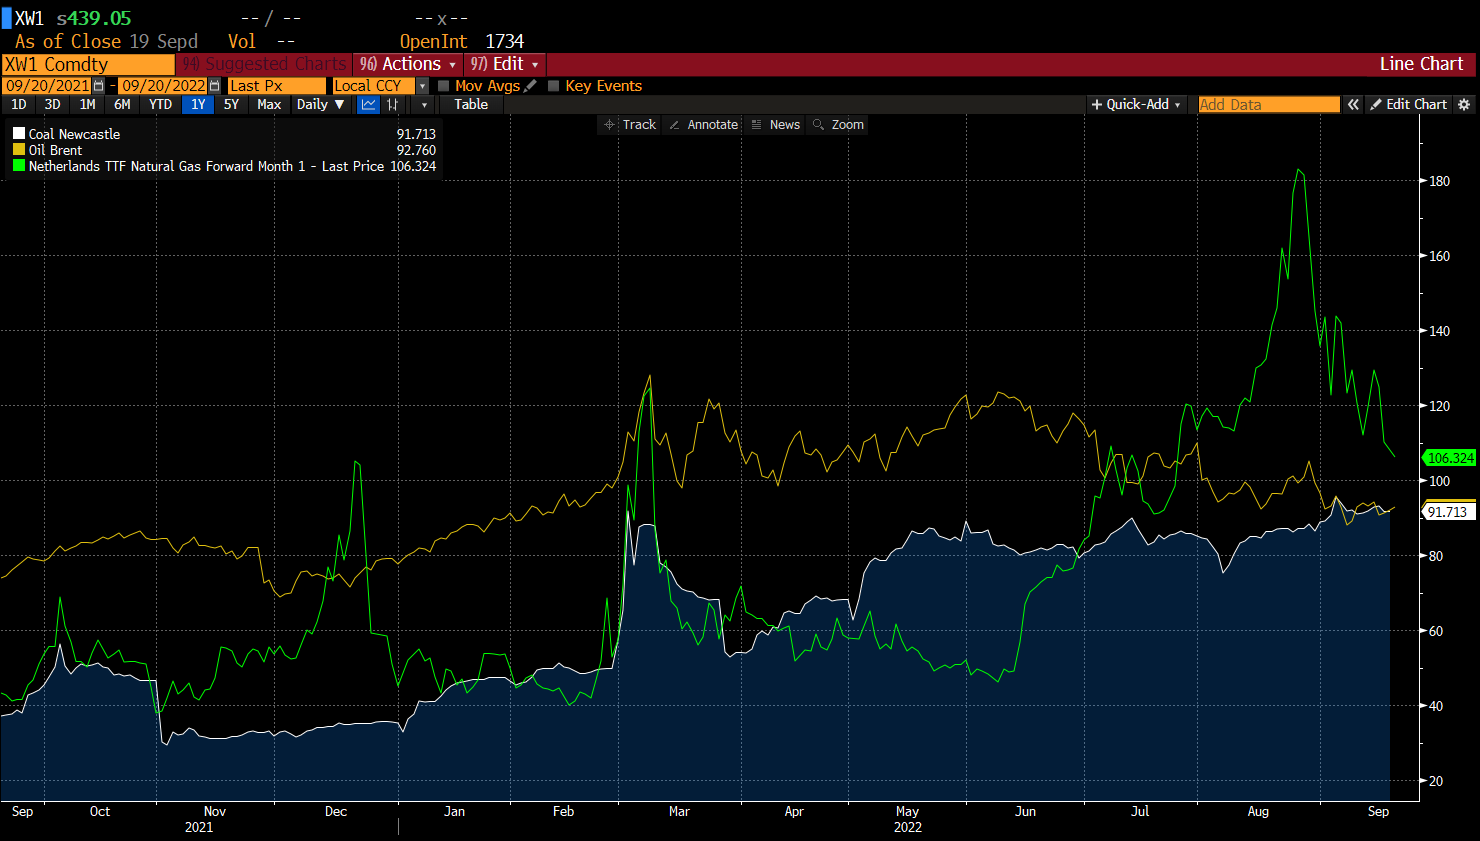This screenshot has height=841, width=1480.
Task: Activate the Track crosshair tool
Action: coord(630,125)
